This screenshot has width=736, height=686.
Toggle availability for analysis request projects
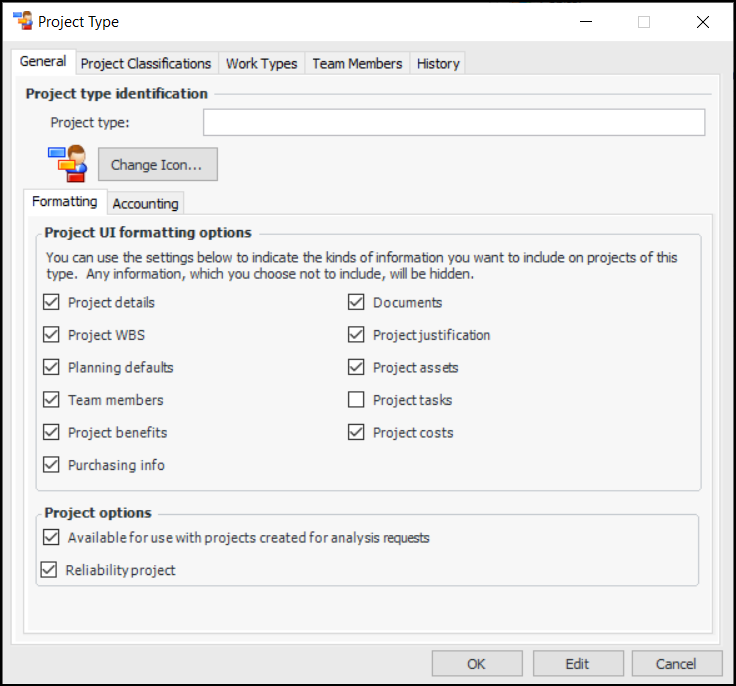[52, 538]
